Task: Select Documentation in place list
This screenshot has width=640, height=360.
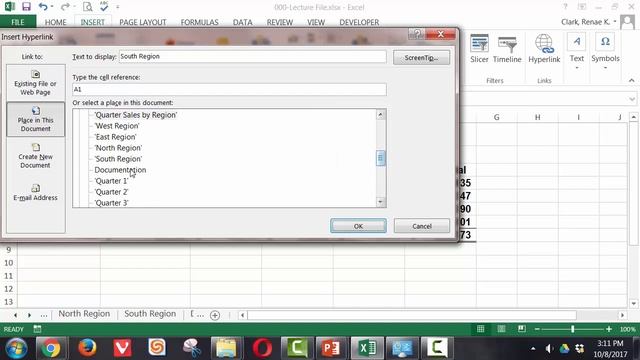Action: (x=120, y=170)
